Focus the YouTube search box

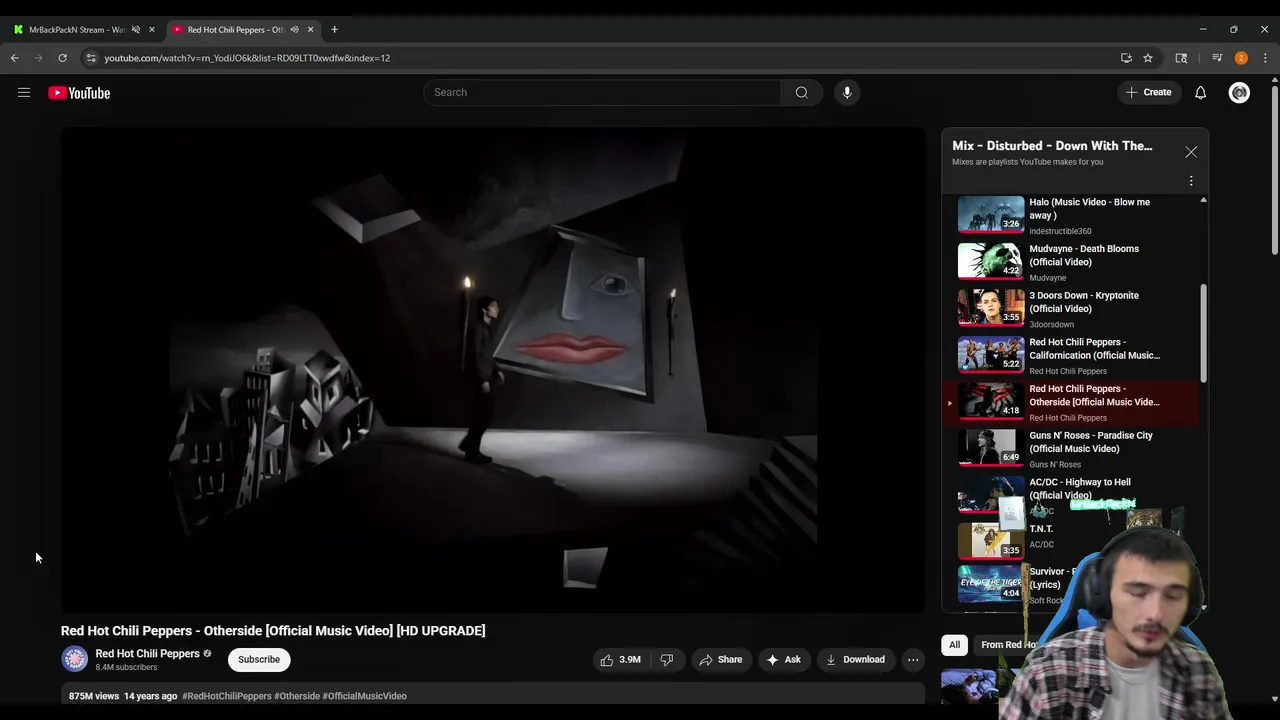click(x=602, y=92)
